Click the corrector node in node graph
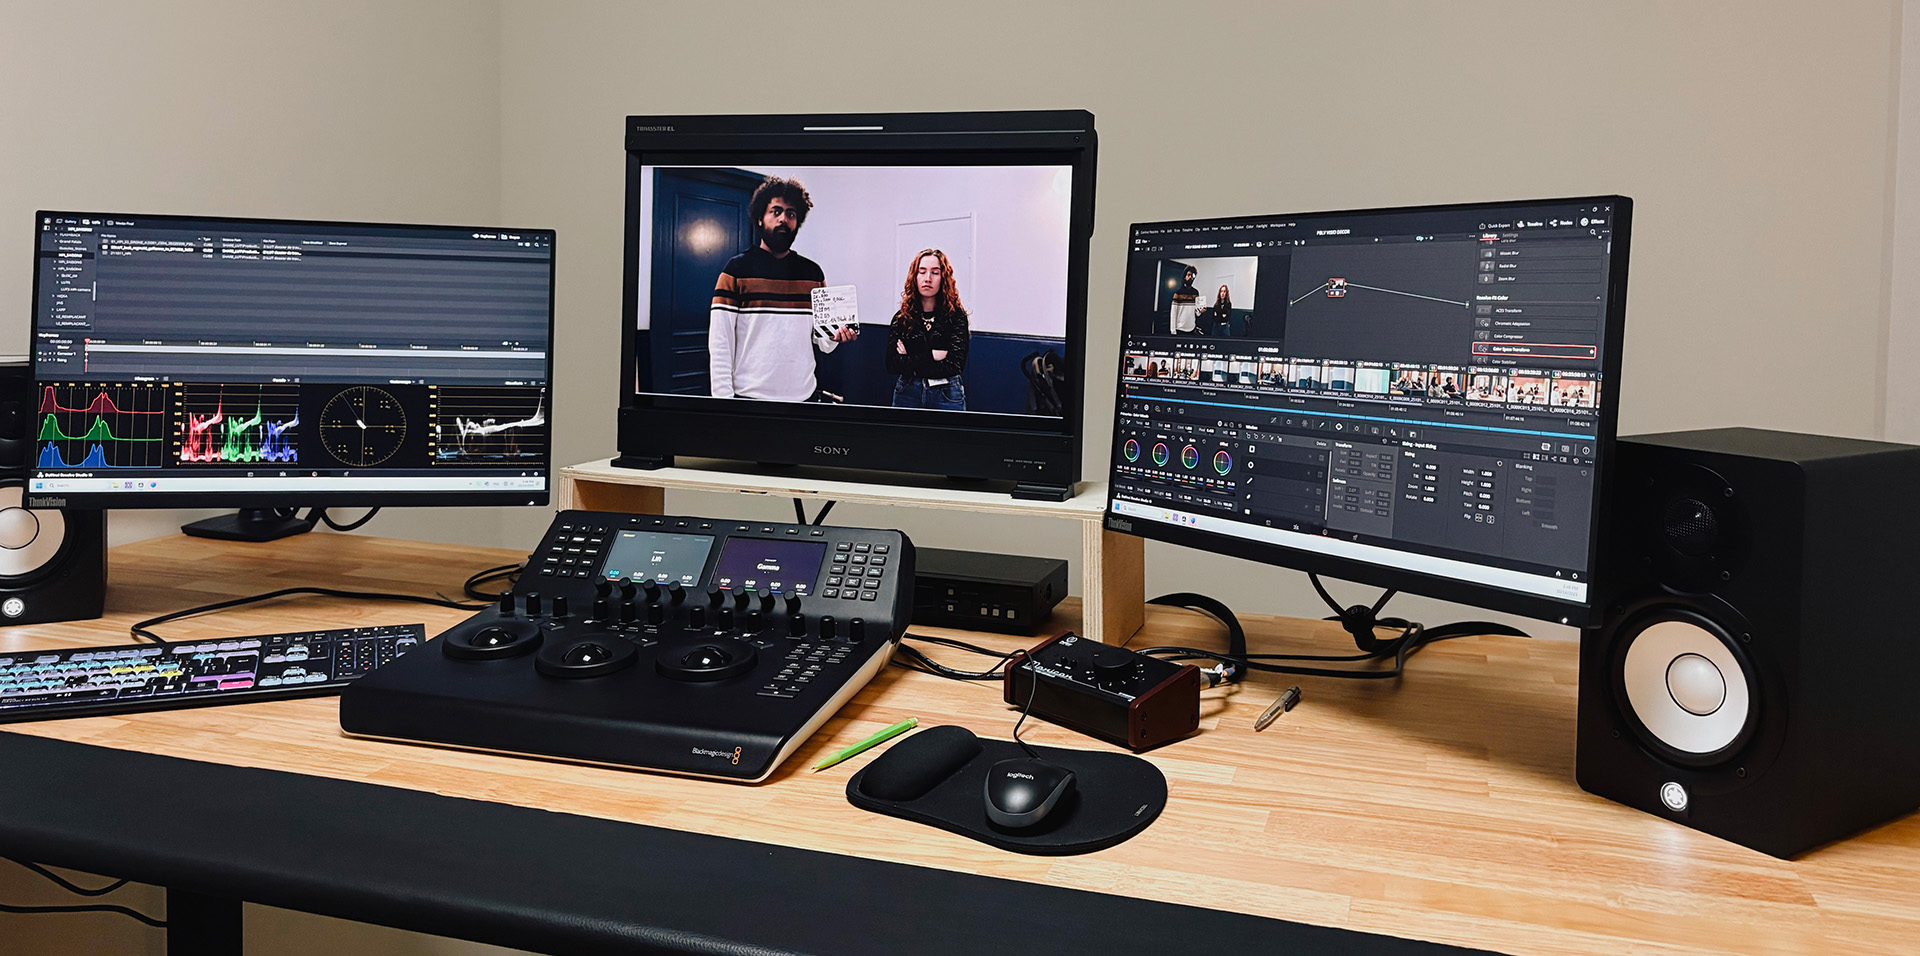1920x956 pixels. coord(1335,288)
